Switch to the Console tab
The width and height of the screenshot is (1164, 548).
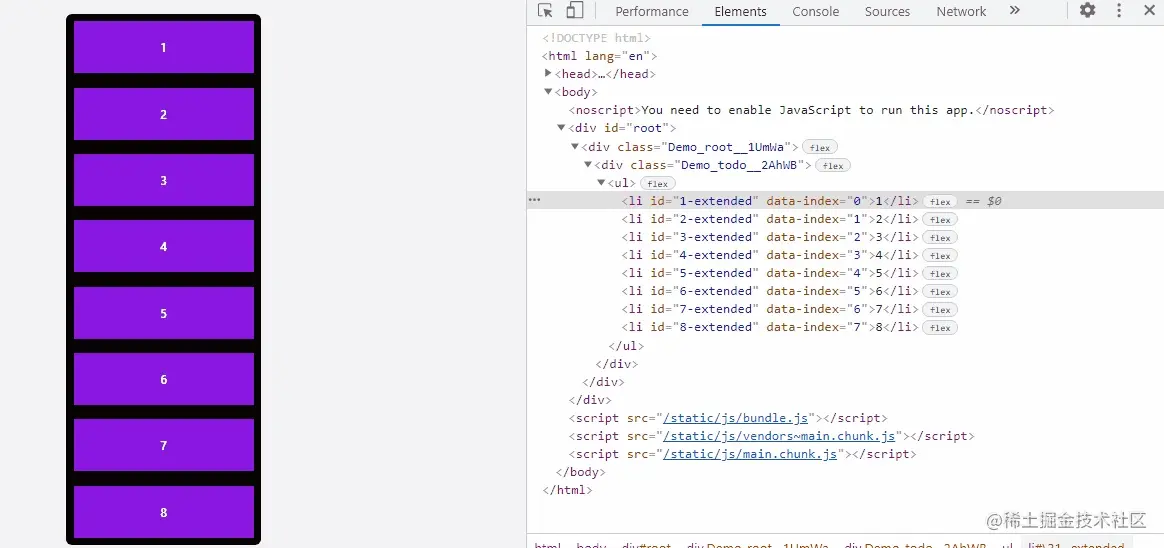[x=815, y=12]
